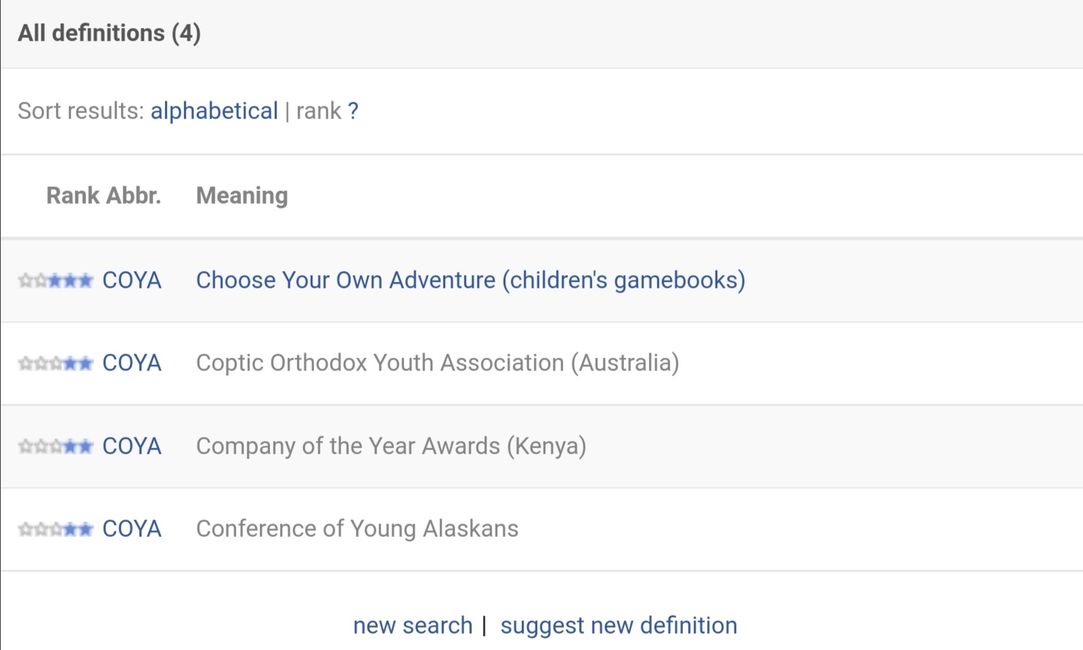Click the Meaning column header

pyautogui.click(x=242, y=195)
